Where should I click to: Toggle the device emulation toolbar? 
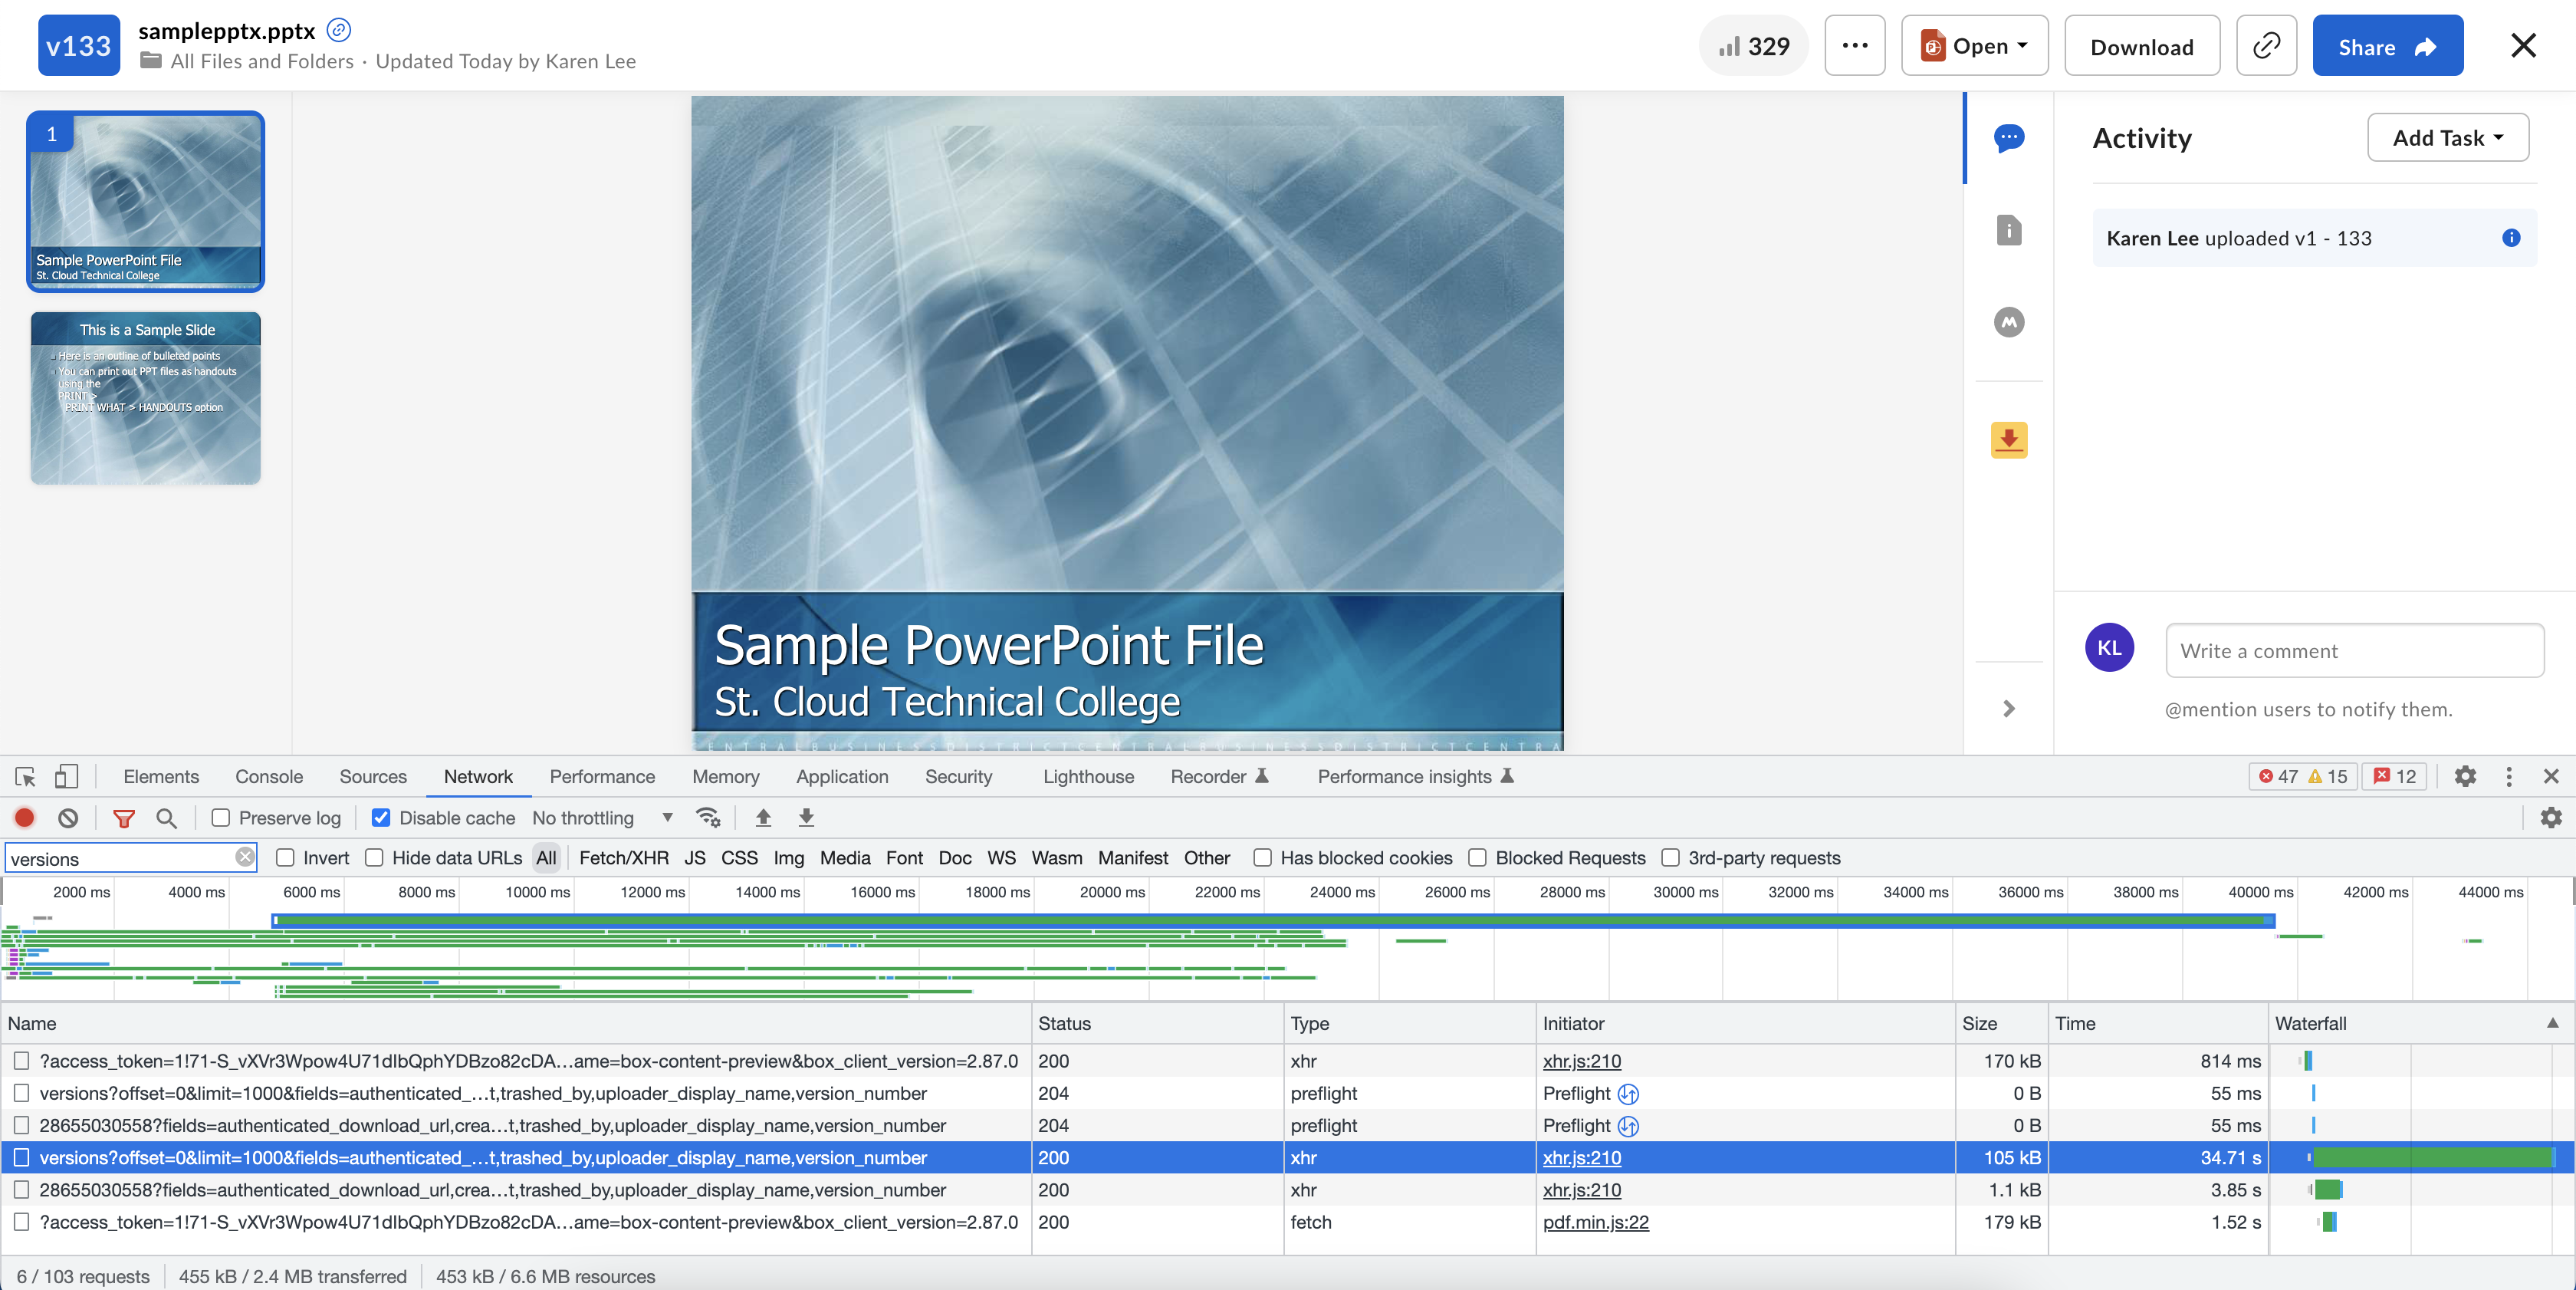65,777
